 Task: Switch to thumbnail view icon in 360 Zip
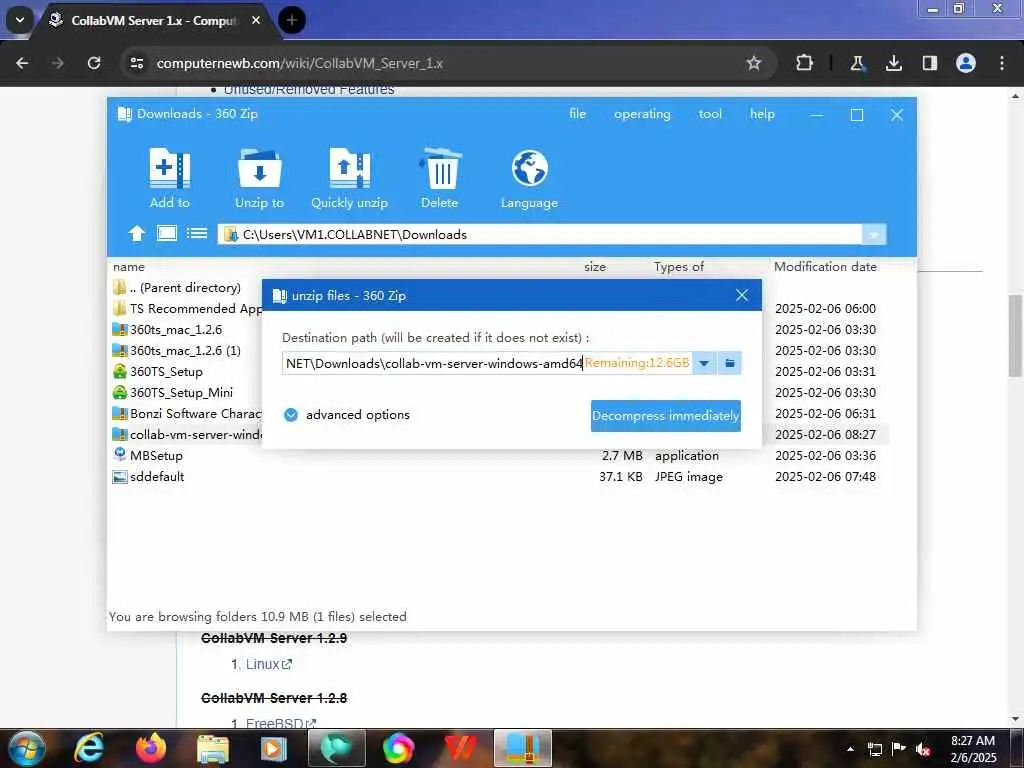[x=167, y=233]
